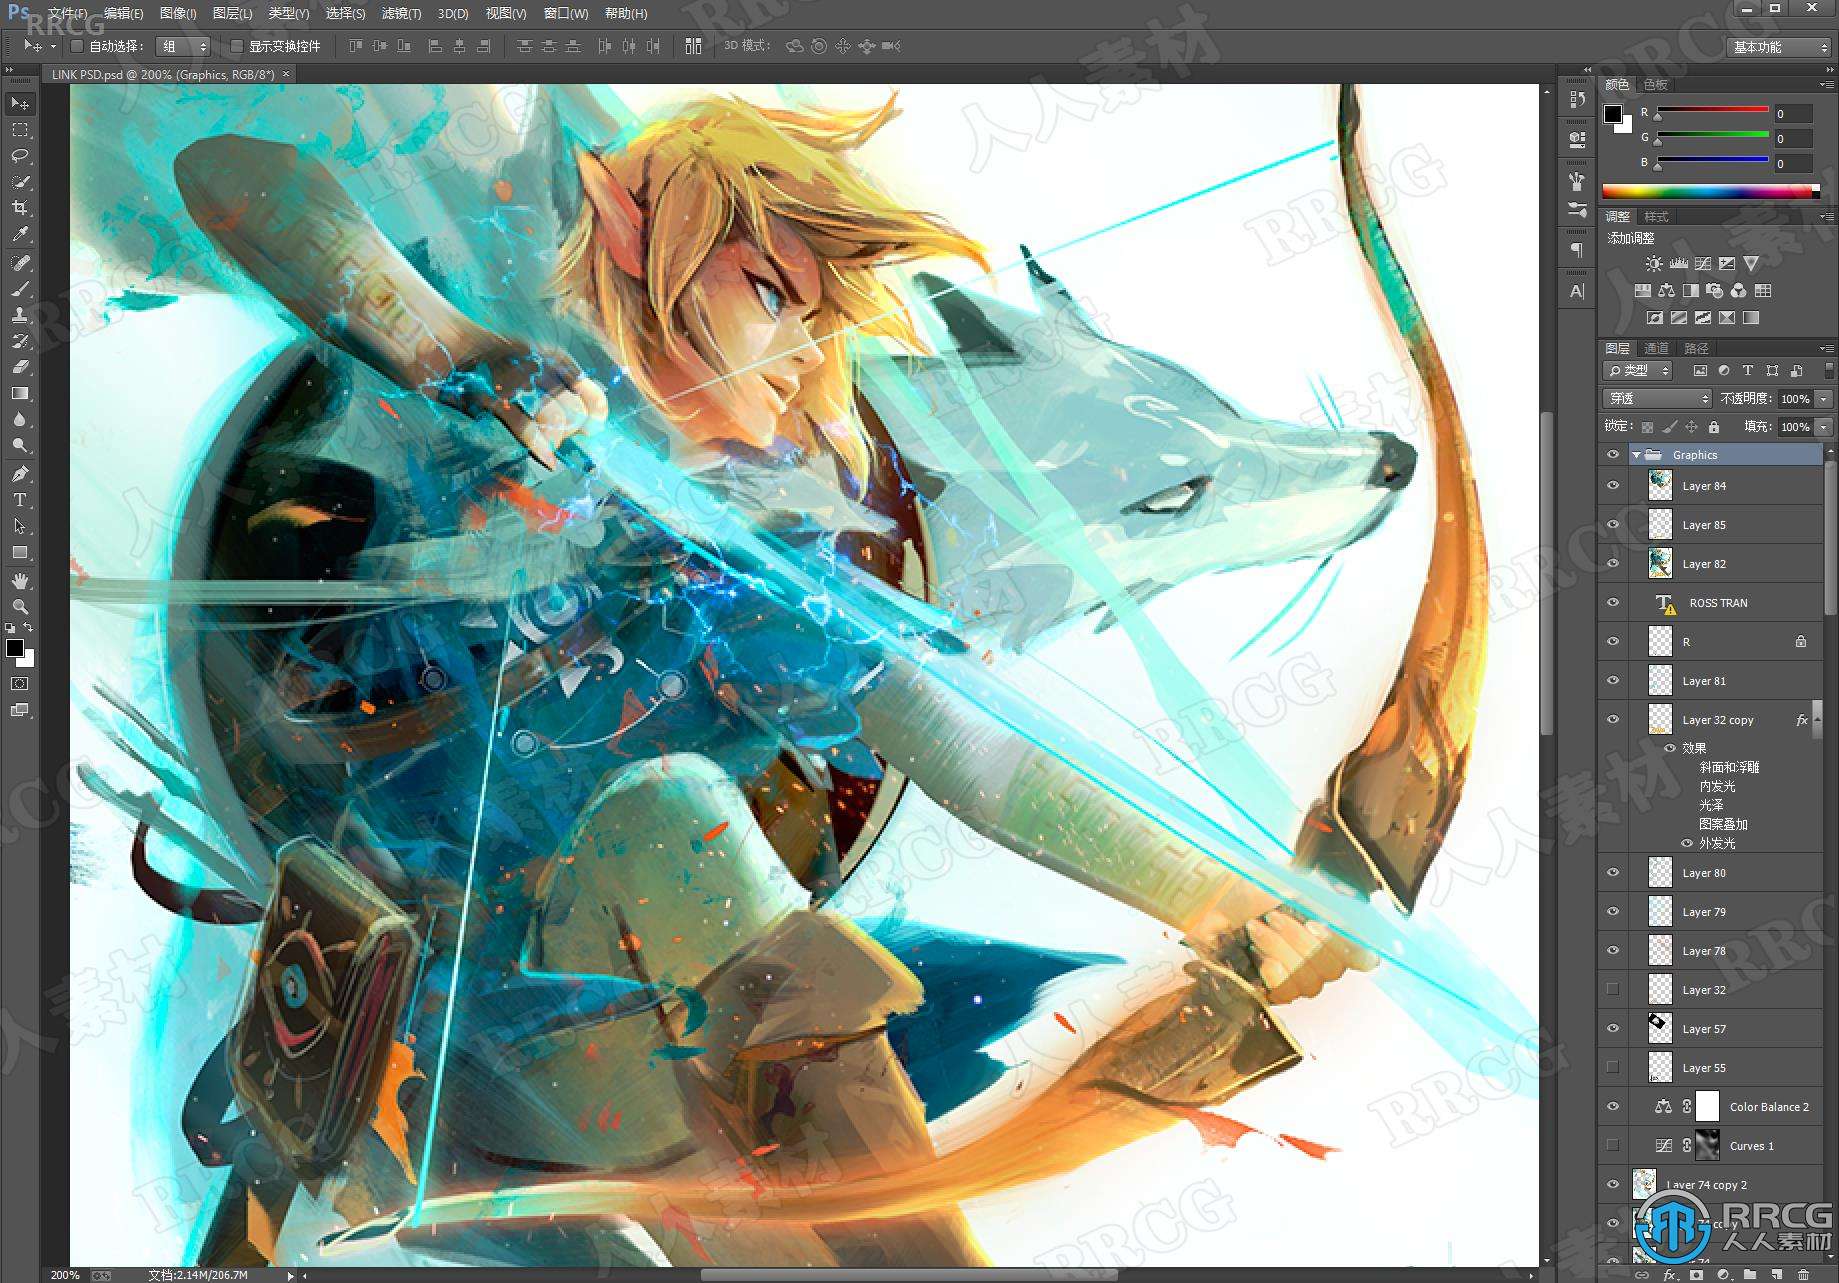Toggle Quick Mask mode icon
The height and width of the screenshot is (1283, 1839).
point(20,684)
